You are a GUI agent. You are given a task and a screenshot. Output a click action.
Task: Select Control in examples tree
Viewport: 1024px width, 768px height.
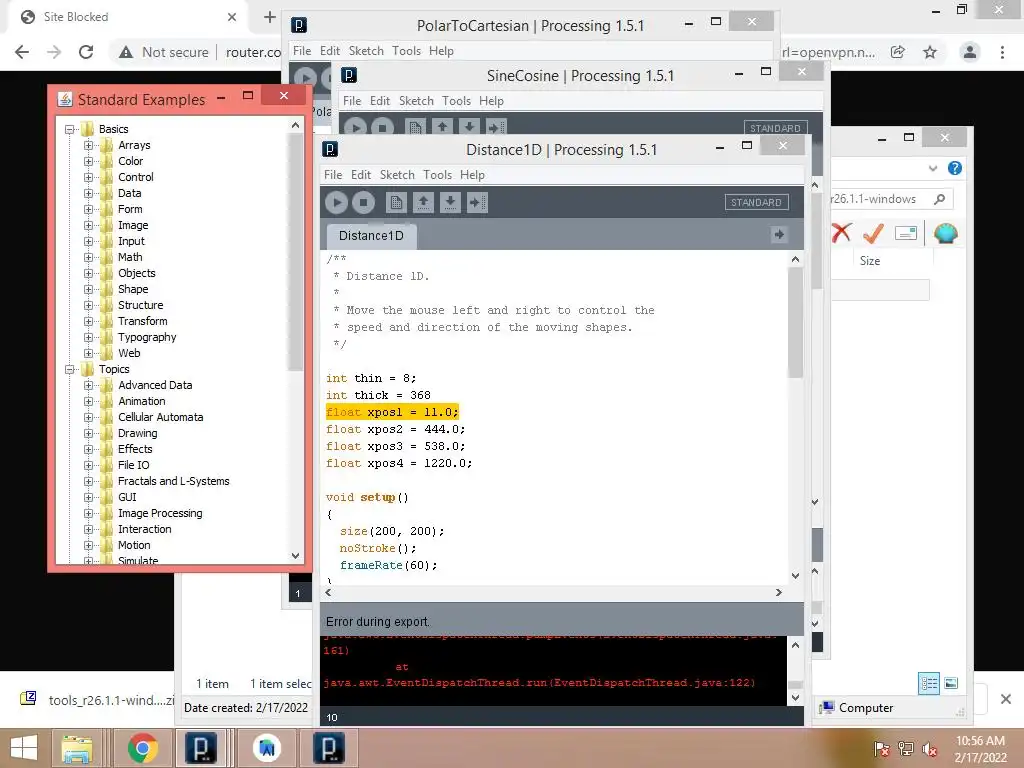pos(136,177)
